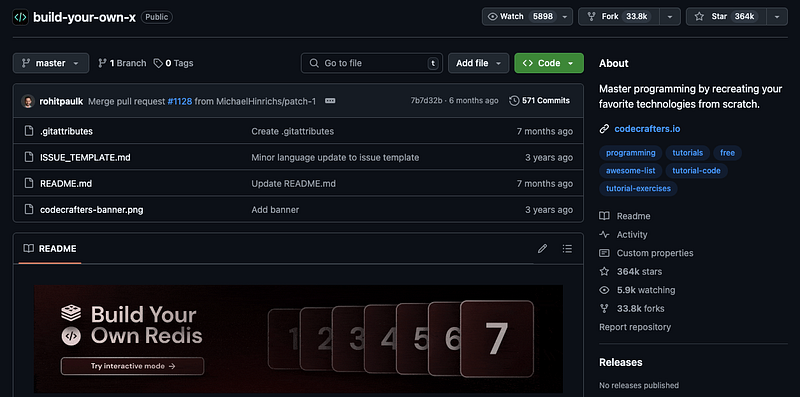The width and height of the screenshot is (800, 397).
Task: Open commit hash 7b7d32b
Action: (x=426, y=101)
